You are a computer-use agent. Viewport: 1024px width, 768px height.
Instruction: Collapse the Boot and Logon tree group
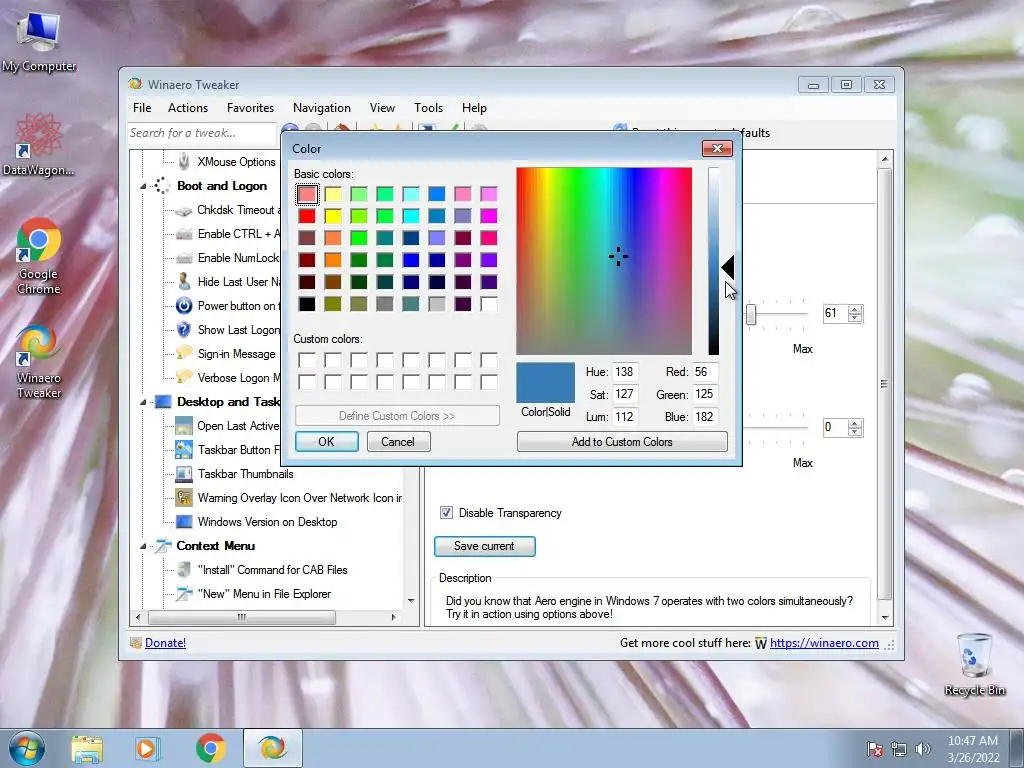(x=143, y=187)
